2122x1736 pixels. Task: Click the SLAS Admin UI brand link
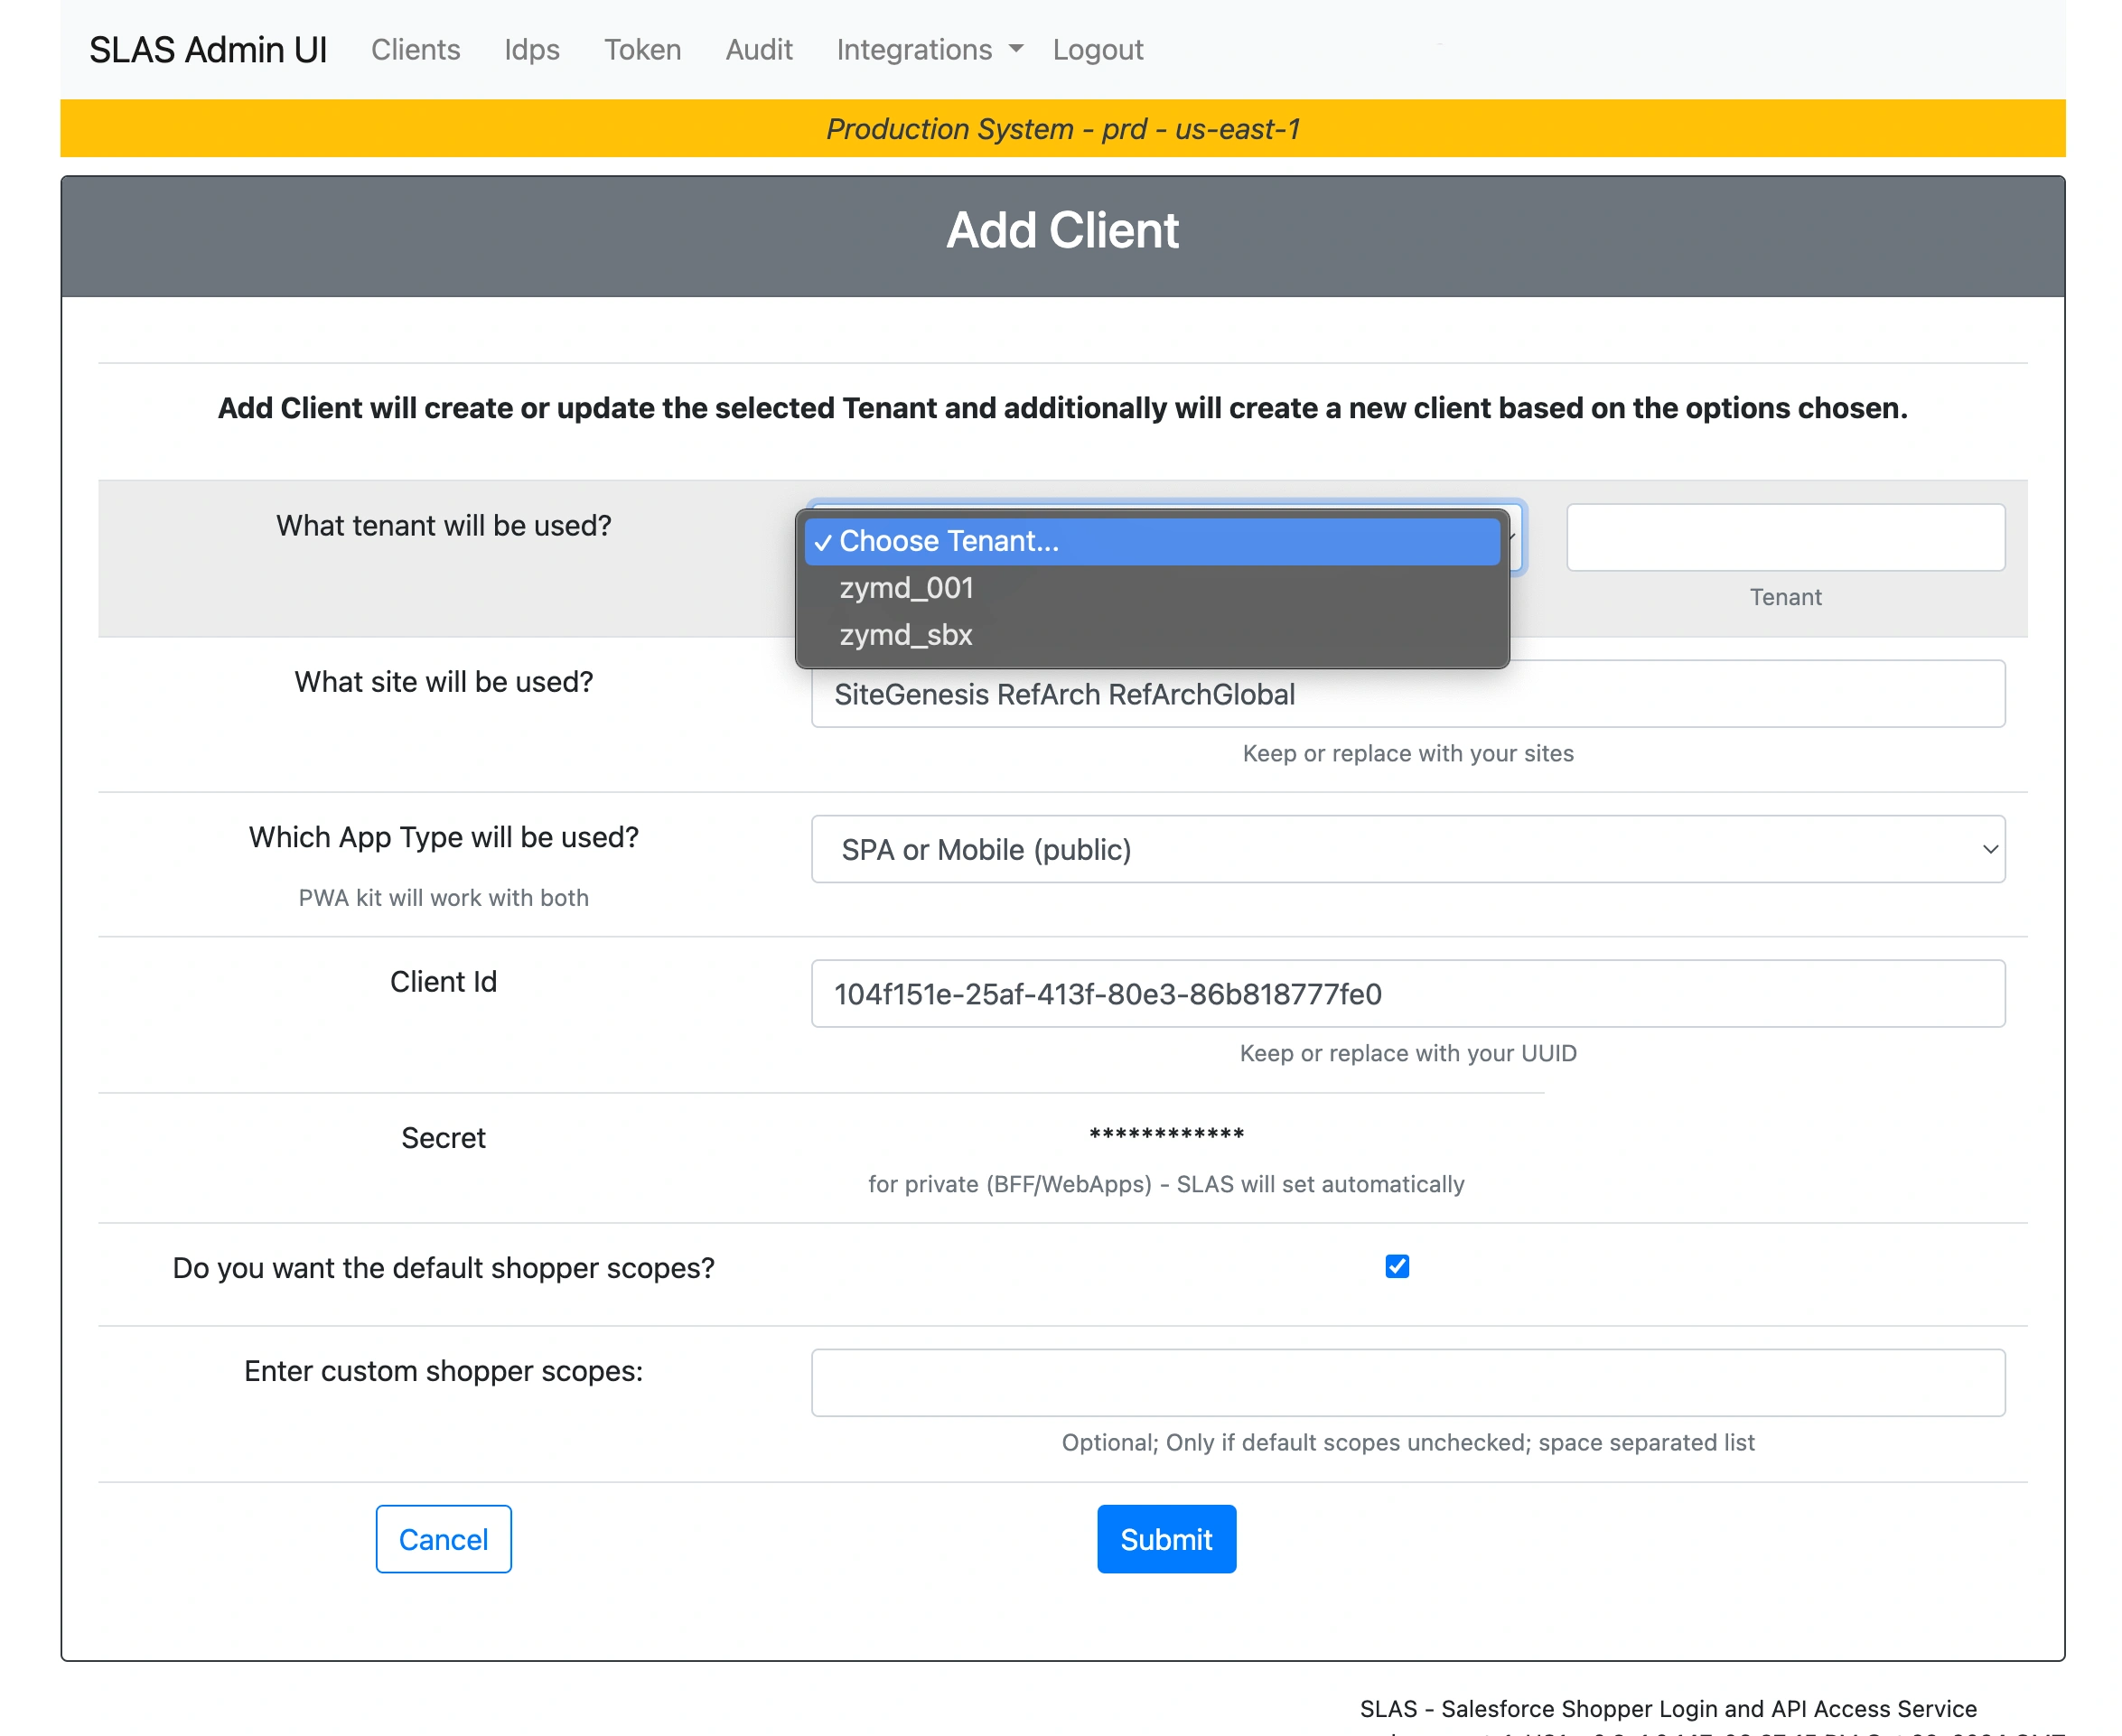point(208,49)
